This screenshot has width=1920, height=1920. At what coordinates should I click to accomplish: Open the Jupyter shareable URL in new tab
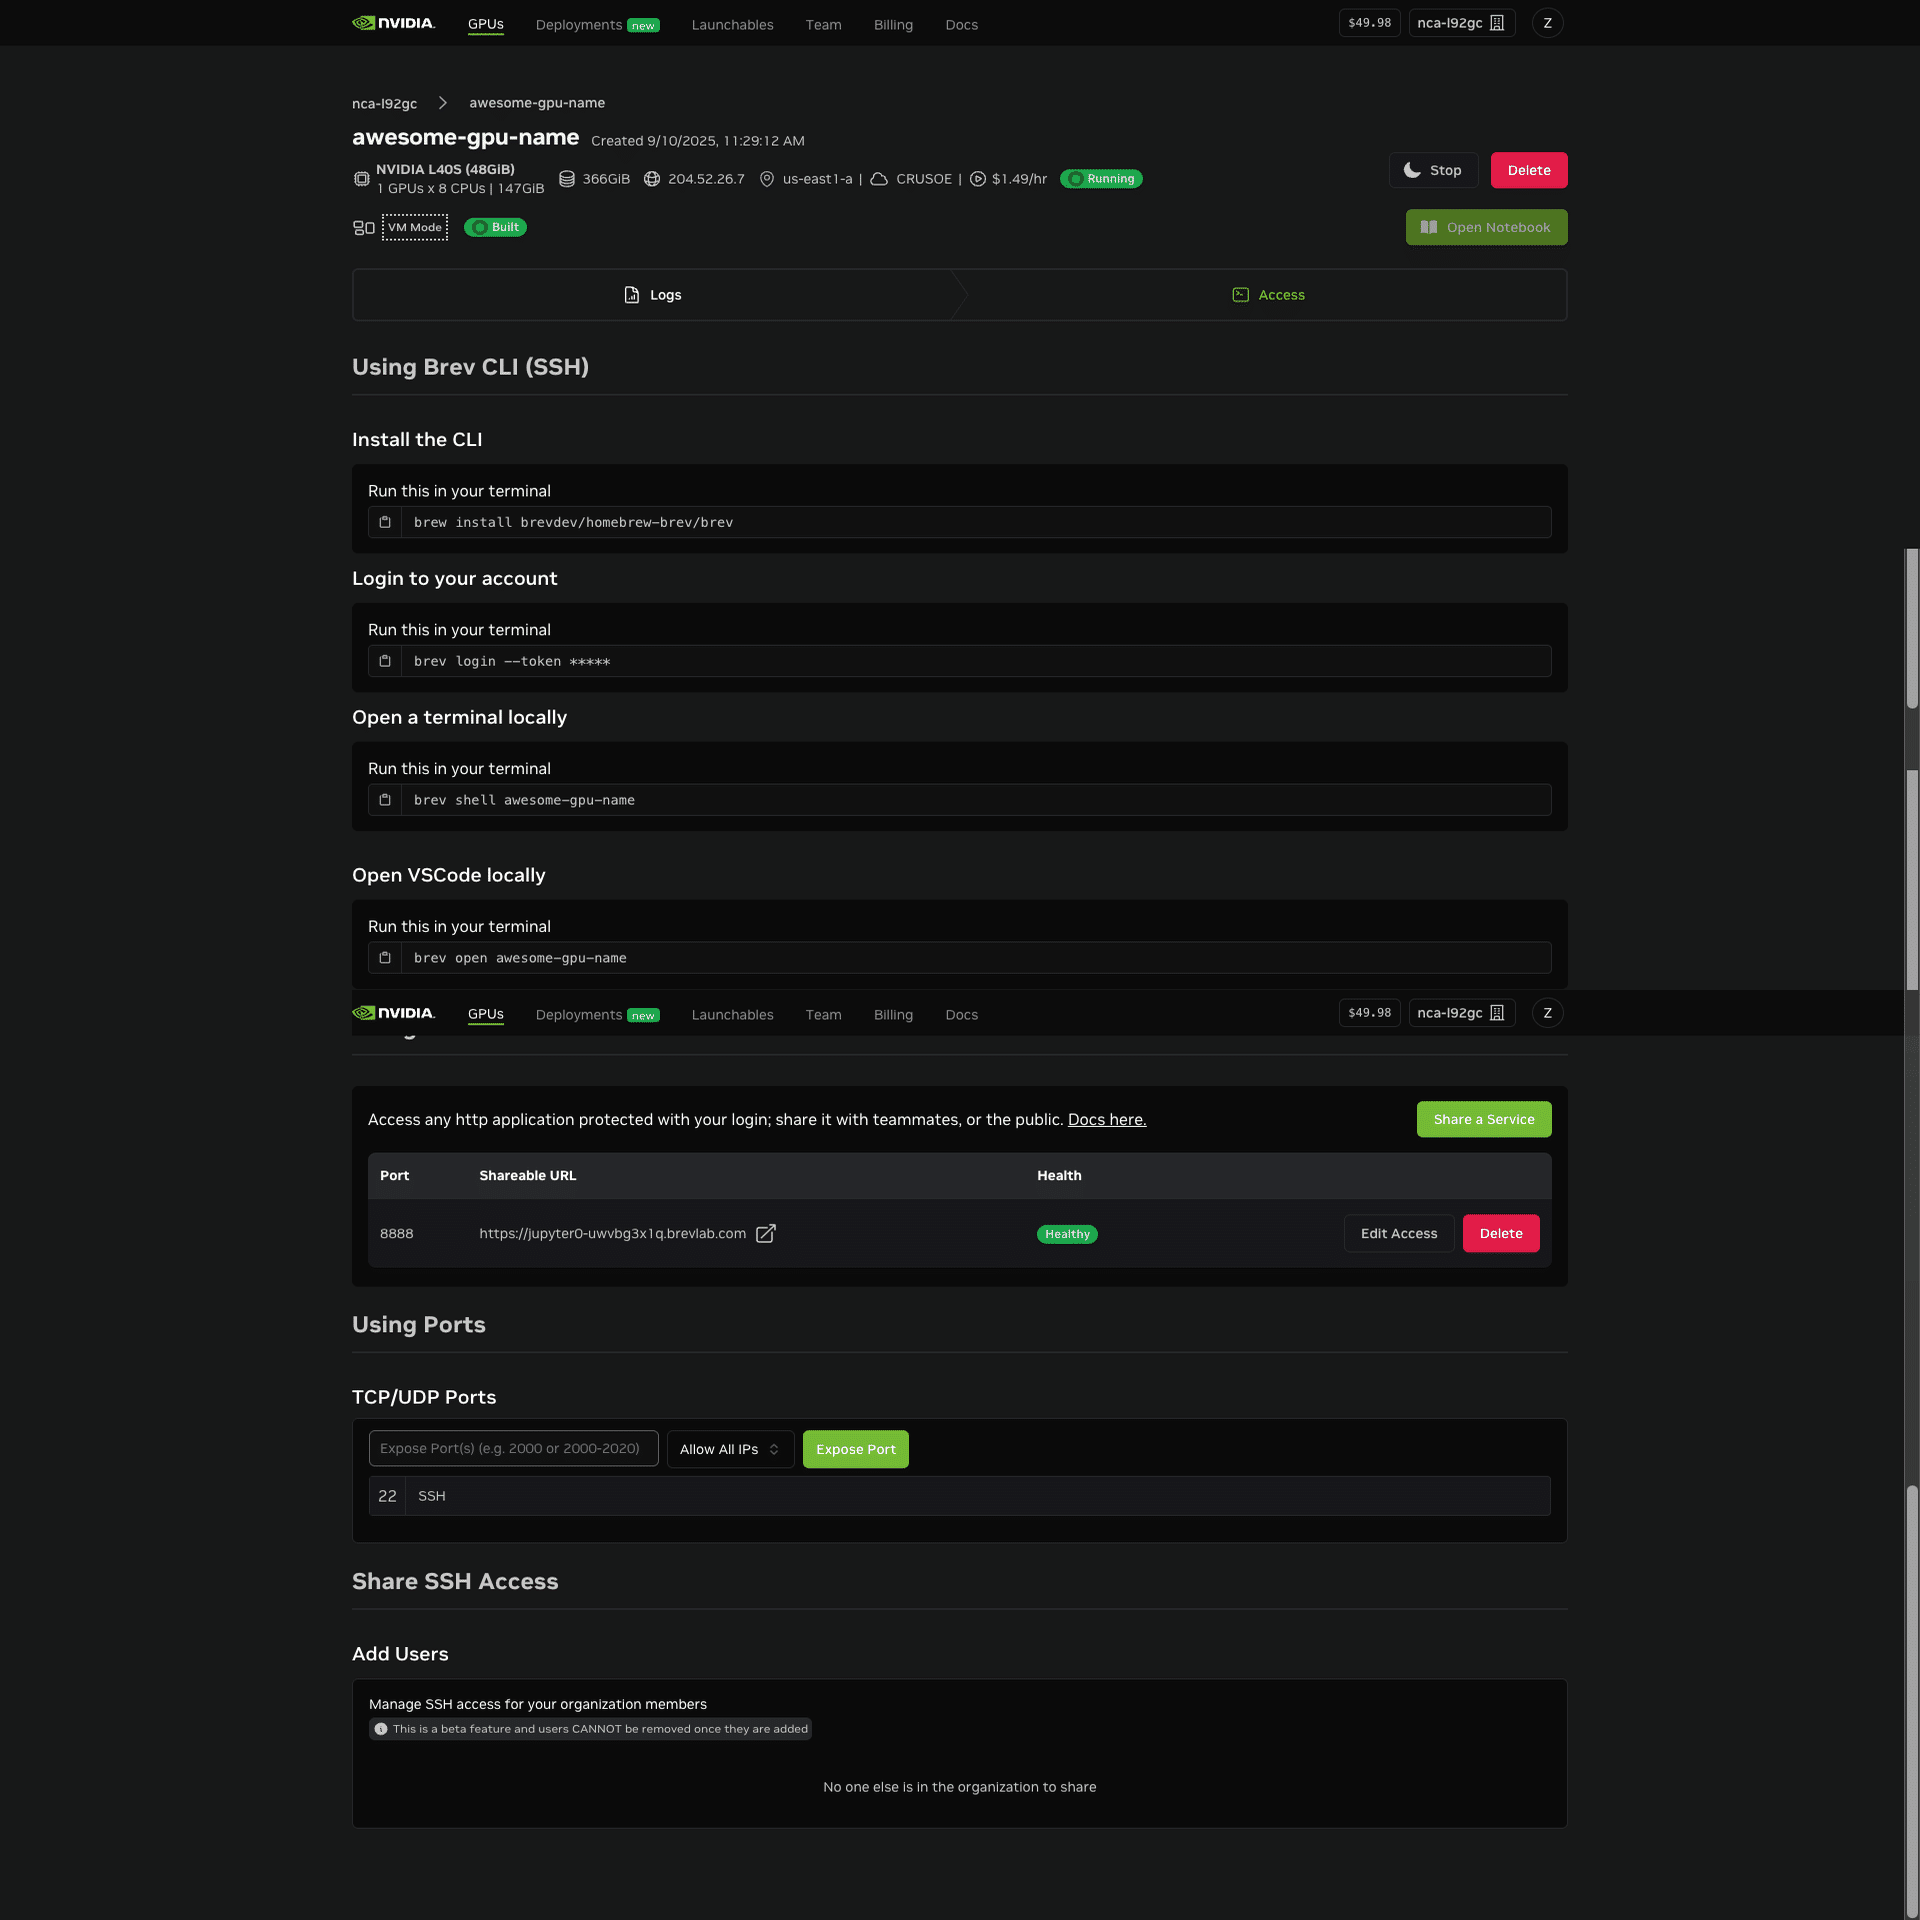pyautogui.click(x=765, y=1233)
